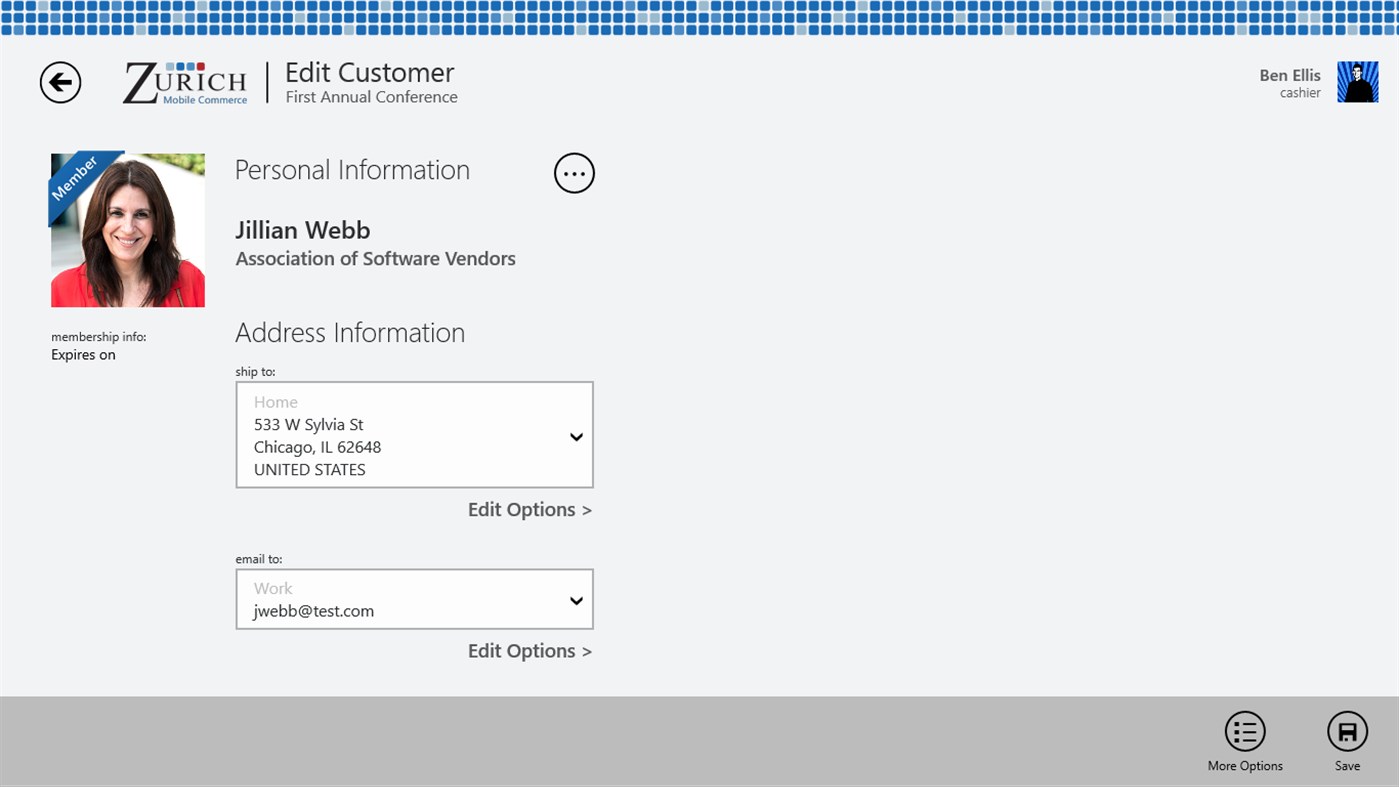Image resolution: width=1399 pixels, height=787 pixels.
Task: Open Ben Ellis user avatar
Action: pos(1357,82)
